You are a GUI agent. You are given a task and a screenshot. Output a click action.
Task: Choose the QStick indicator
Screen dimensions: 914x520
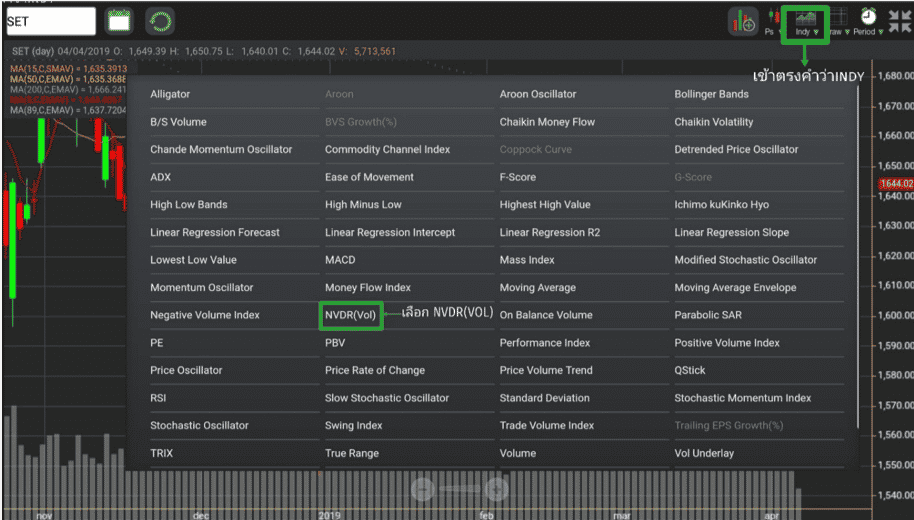pos(690,371)
